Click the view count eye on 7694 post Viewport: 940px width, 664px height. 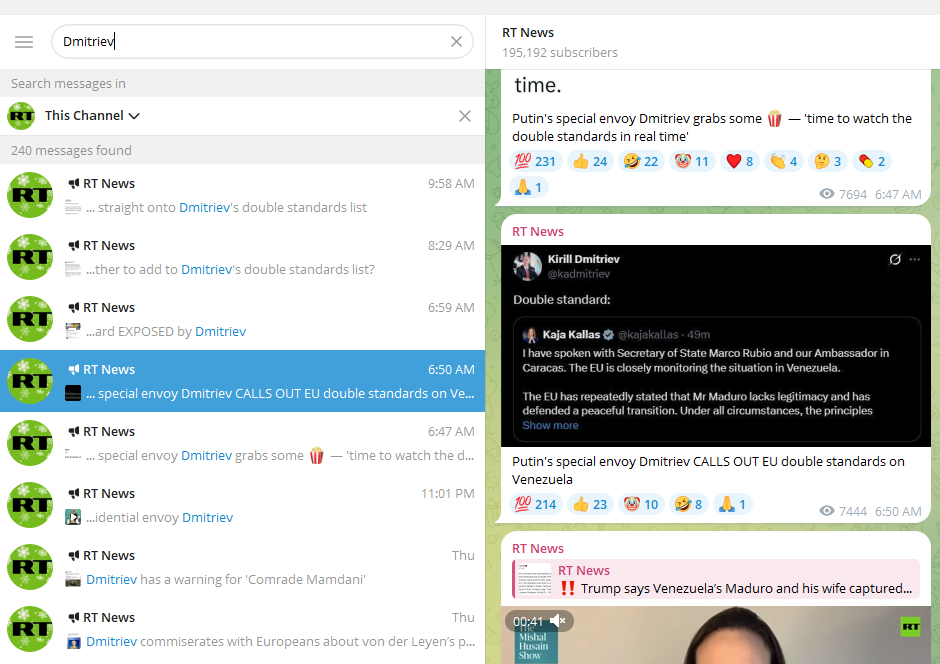(827, 194)
